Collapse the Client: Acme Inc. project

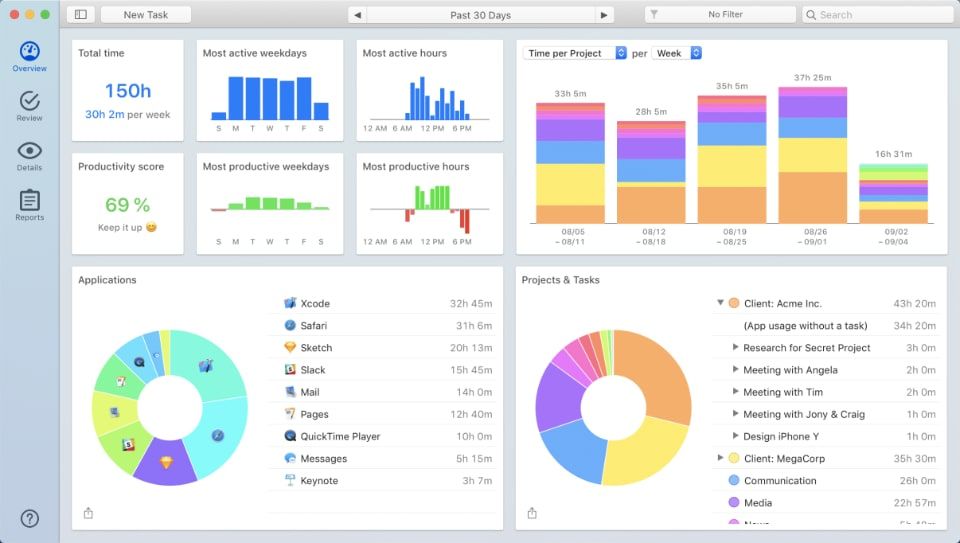(721, 302)
